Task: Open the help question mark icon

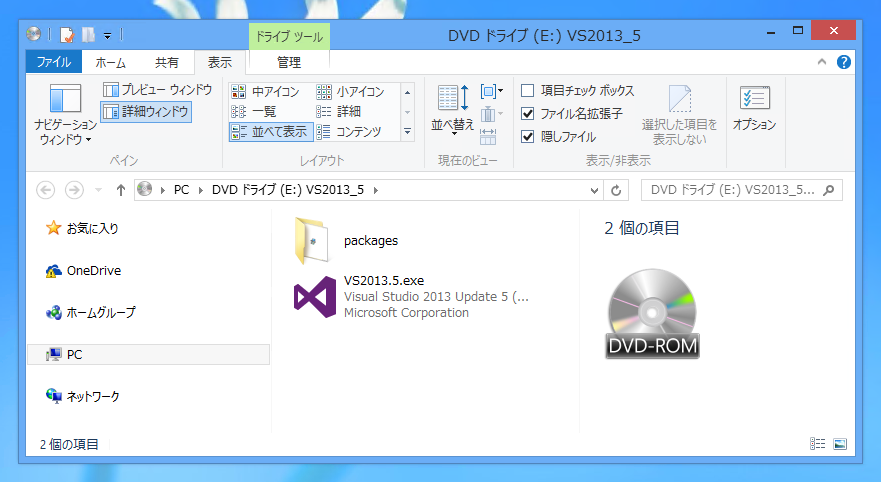Action: click(x=843, y=62)
